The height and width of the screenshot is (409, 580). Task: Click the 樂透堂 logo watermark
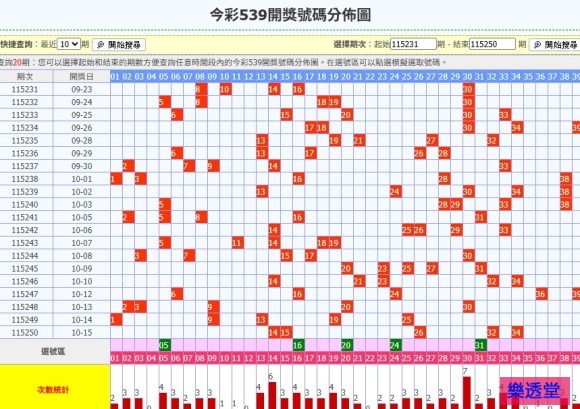(x=535, y=391)
